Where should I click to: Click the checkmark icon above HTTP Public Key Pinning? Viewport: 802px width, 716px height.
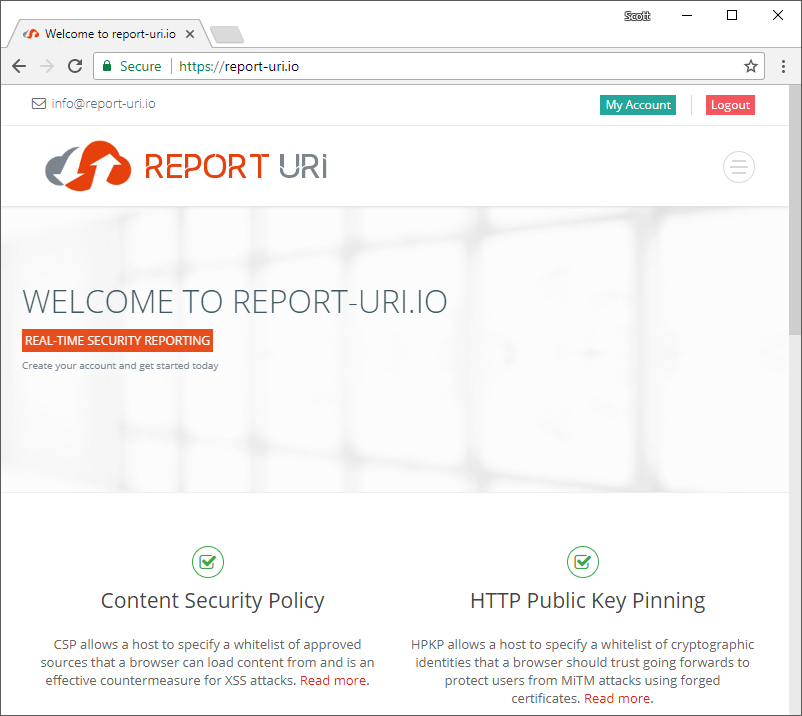click(583, 562)
